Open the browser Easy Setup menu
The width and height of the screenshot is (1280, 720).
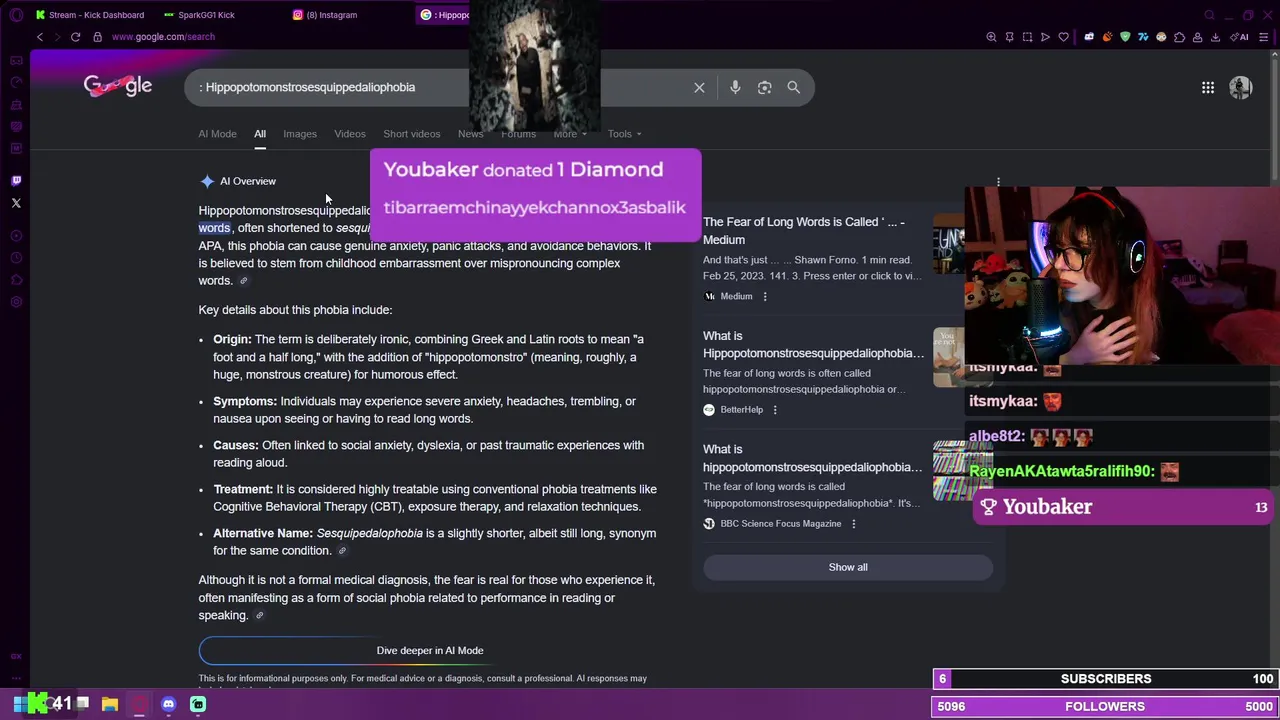(x=1265, y=37)
